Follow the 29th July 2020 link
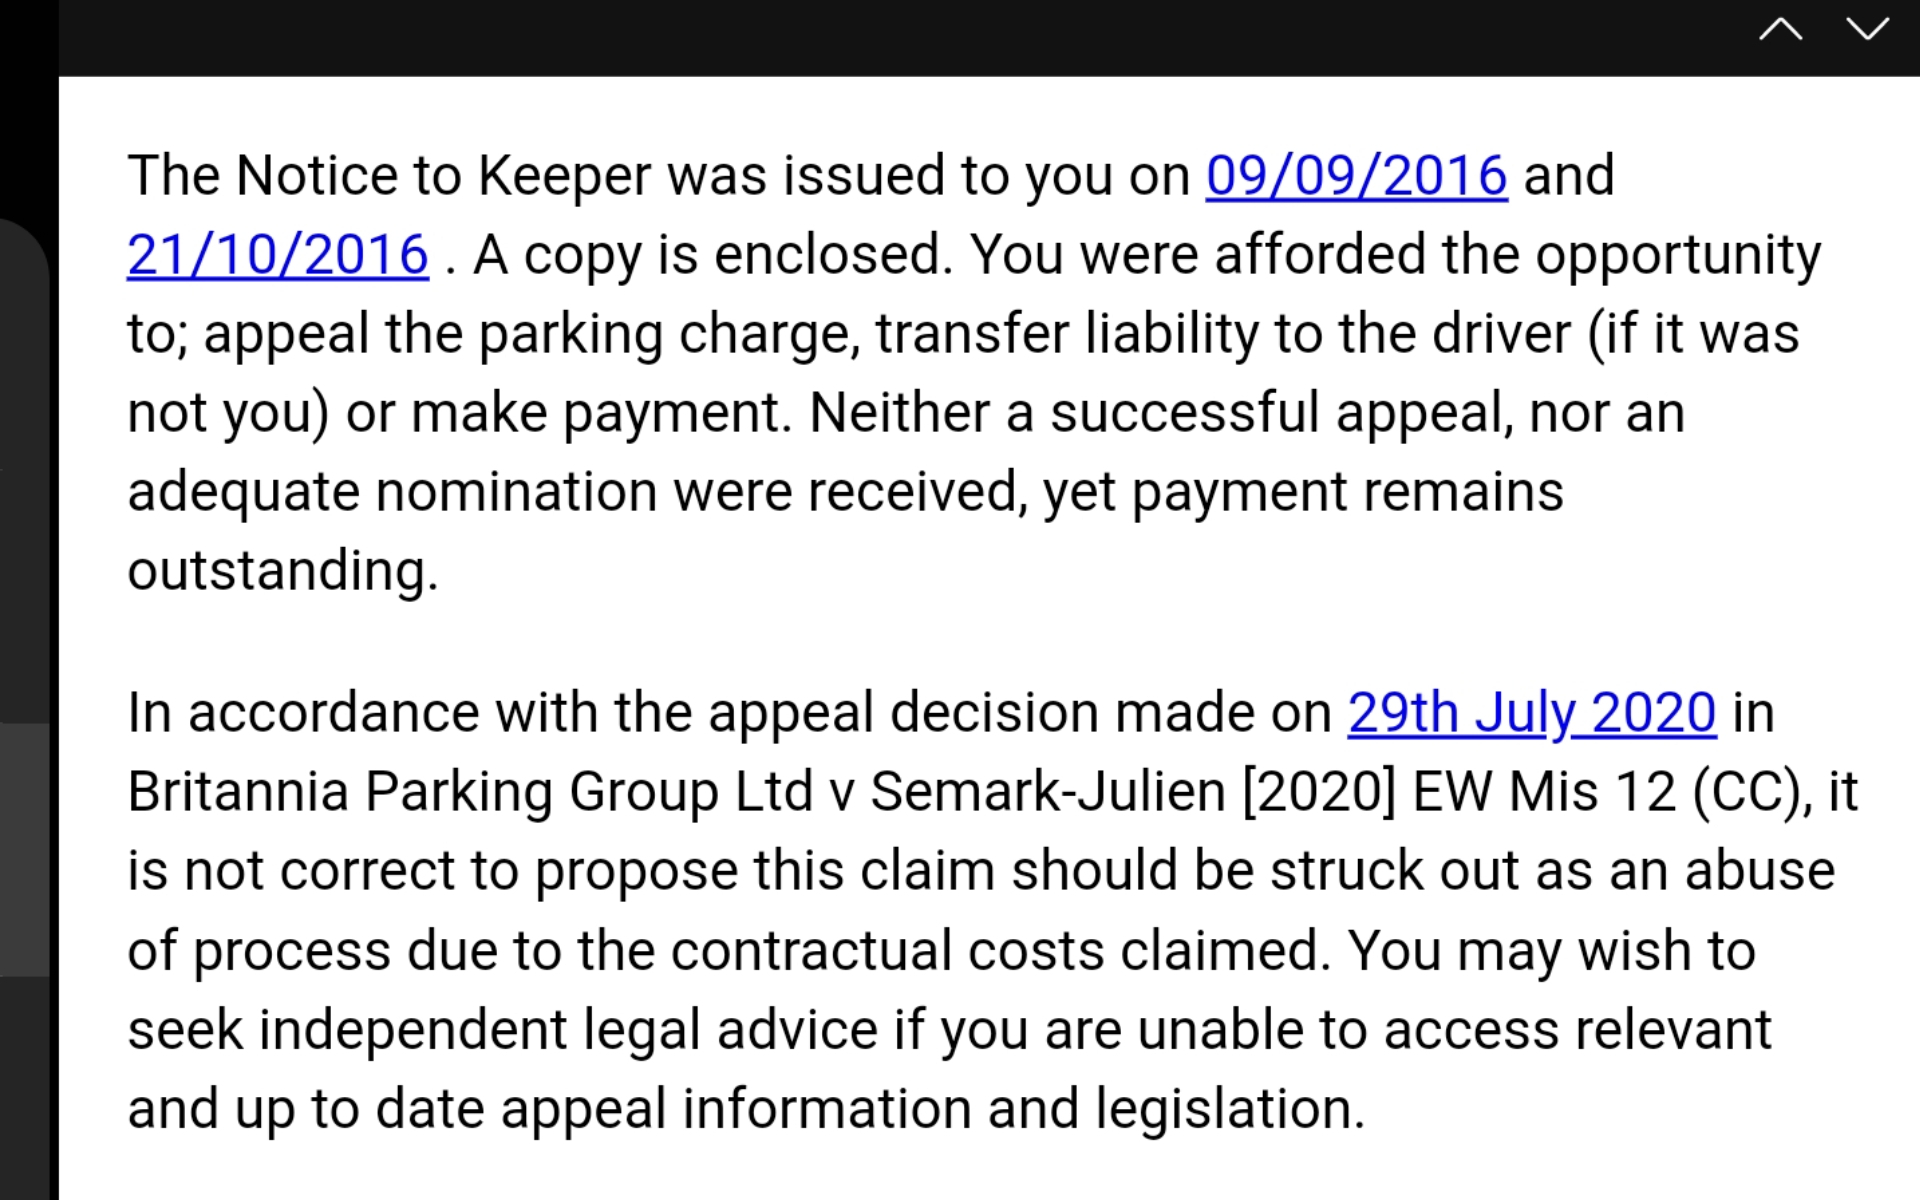 pos(1531,713)
